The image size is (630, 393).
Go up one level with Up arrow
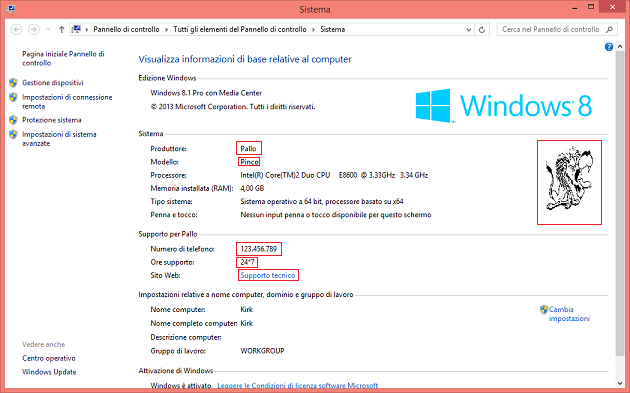[x=61, y=29]
